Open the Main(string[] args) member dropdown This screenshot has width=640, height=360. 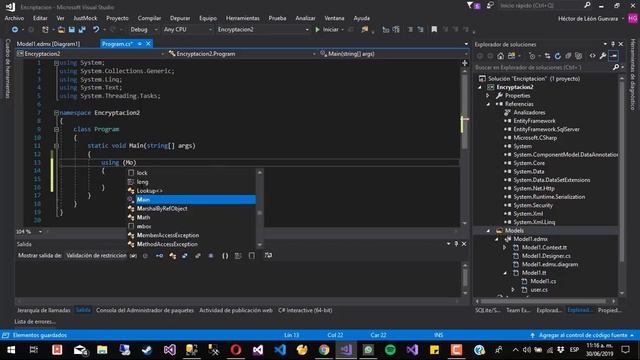[393, 53]
